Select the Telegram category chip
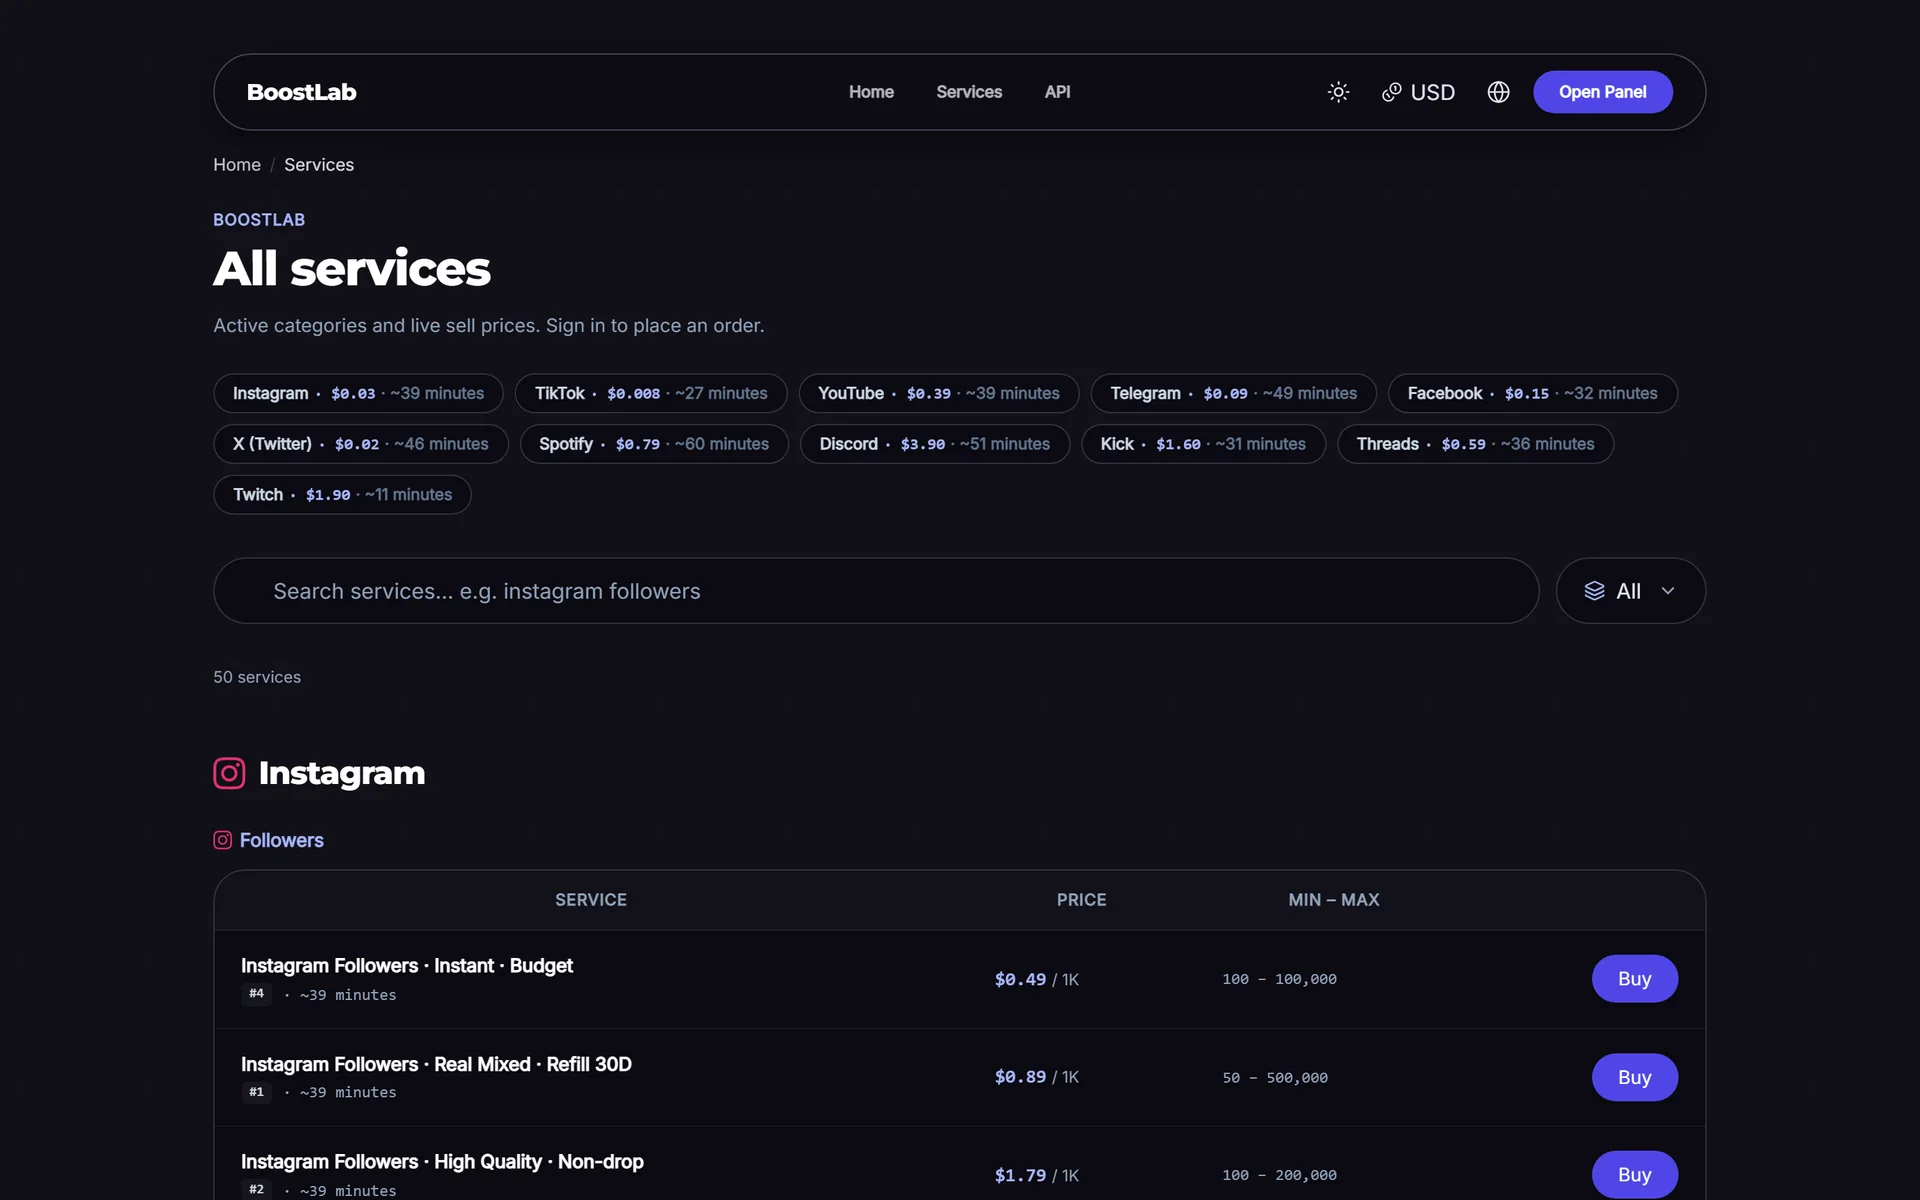Image resolution: width=1920 pixels, height=1200 pixels. point(1233,393)
